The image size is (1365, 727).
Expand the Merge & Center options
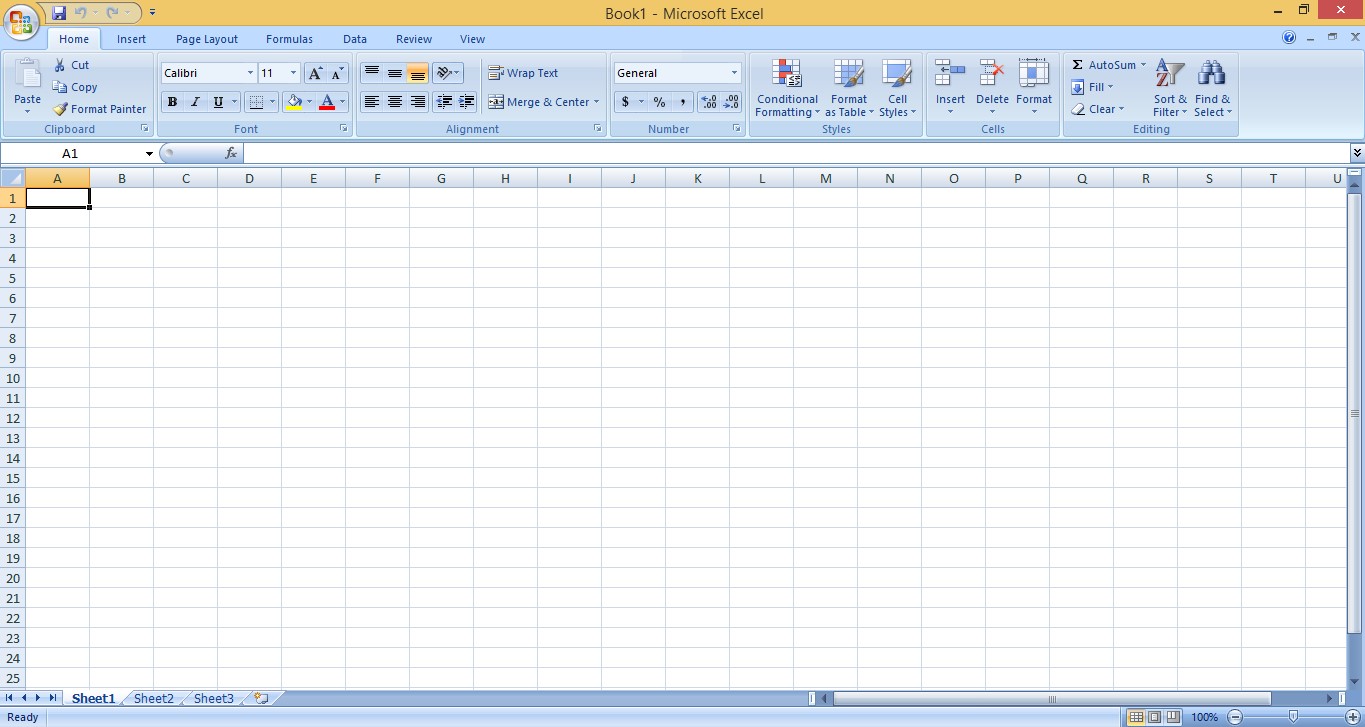598,102
